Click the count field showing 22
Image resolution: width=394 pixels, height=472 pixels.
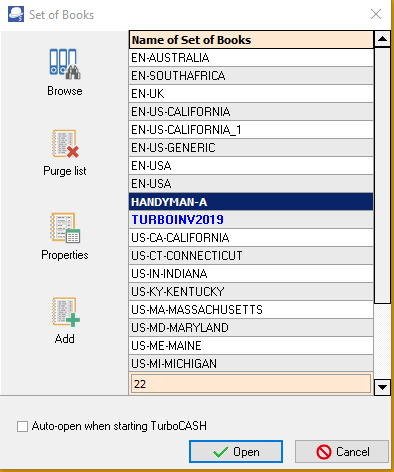[251, 384]
